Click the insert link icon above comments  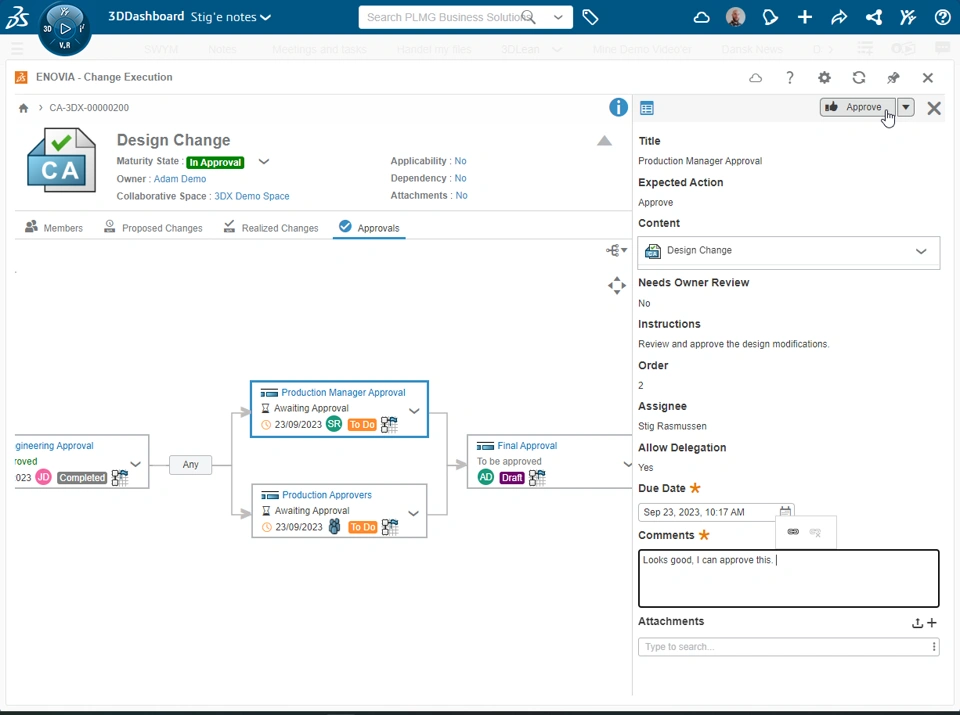793,531
